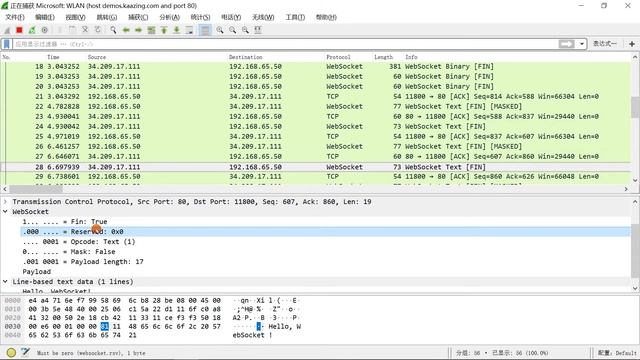Viewport: 640px width, 360px height.
Task: Open the 统计(S) menu
Action: [200, 17]
